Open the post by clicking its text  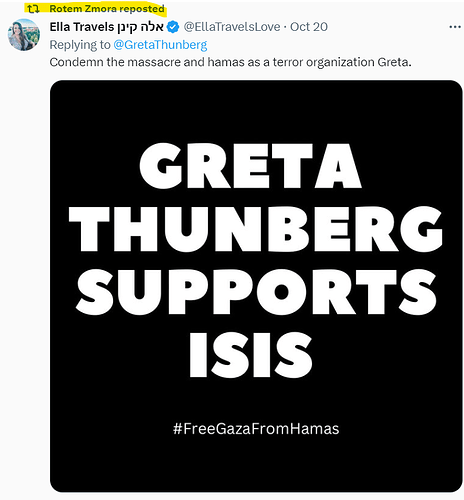pyautogui.click(x=230, y=62)
